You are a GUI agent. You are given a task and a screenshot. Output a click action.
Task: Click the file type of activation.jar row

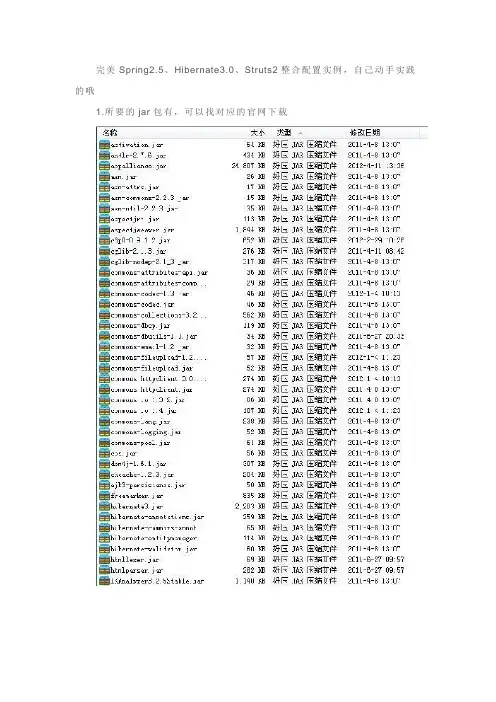point(304,145)
